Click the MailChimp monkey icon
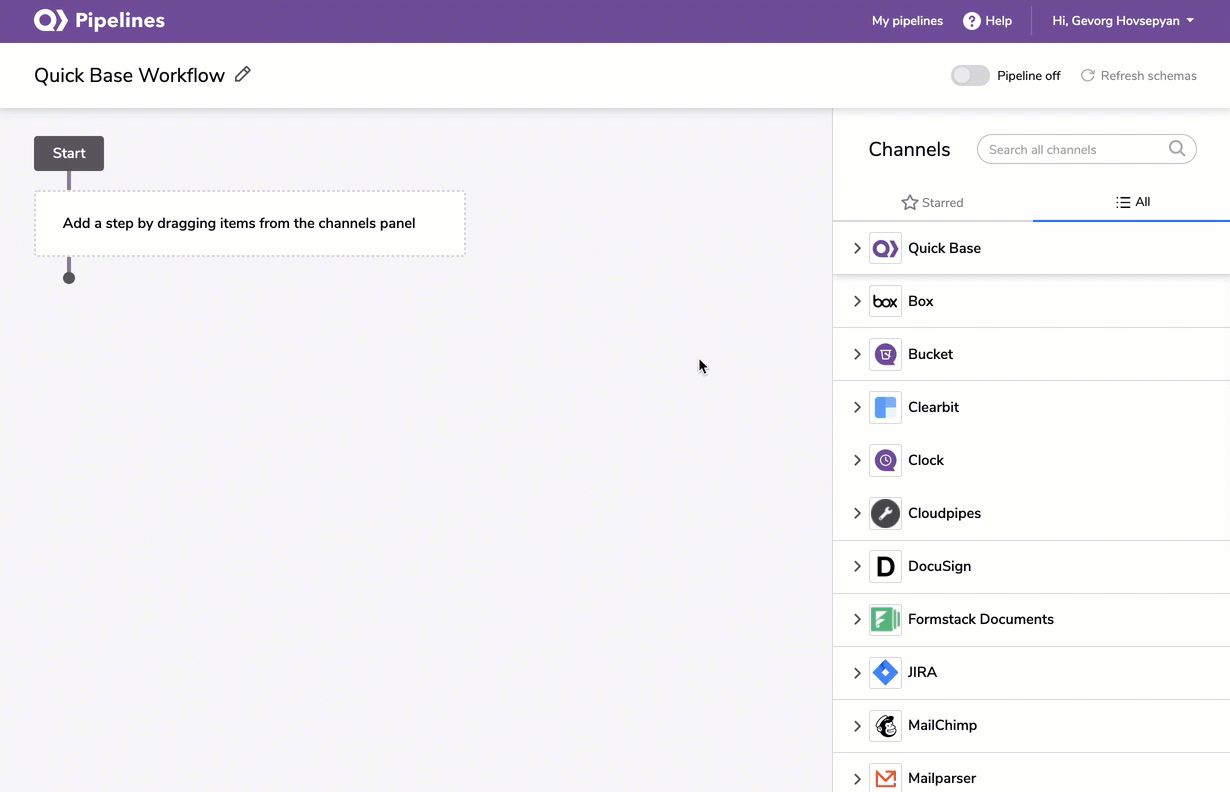 pos(885,725)
